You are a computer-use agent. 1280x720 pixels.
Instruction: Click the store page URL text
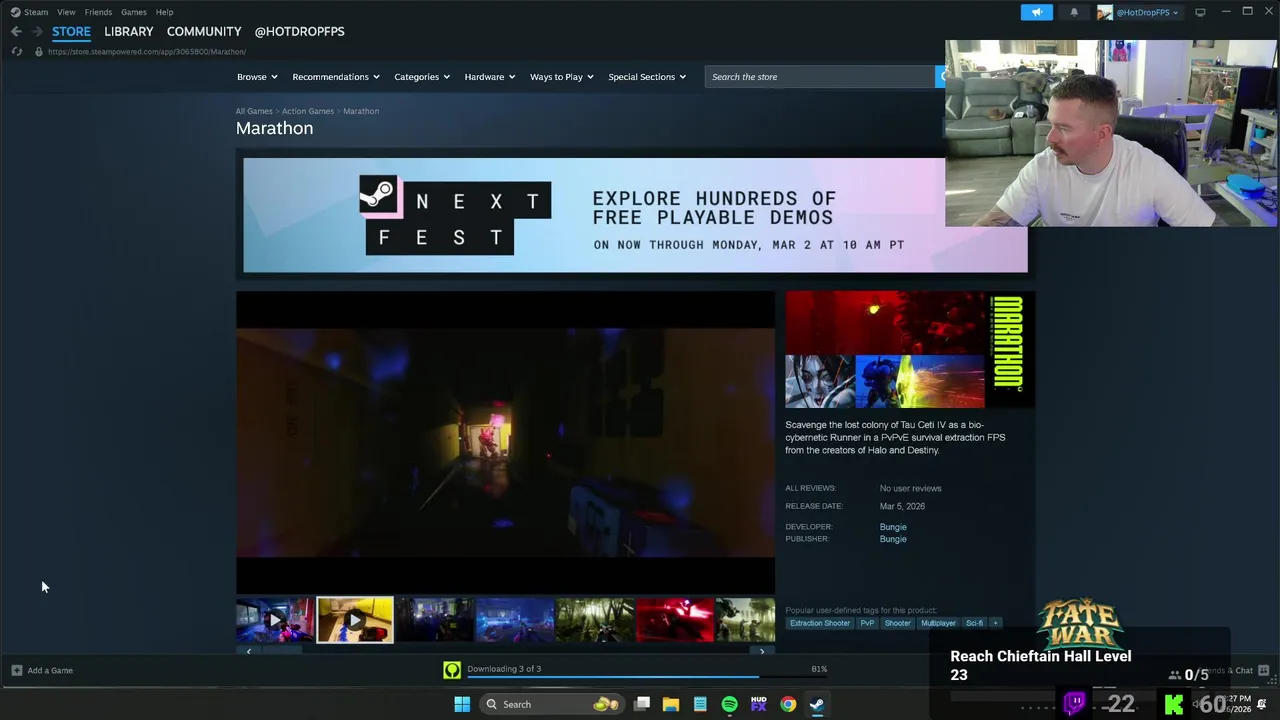(x=147, y=52)
